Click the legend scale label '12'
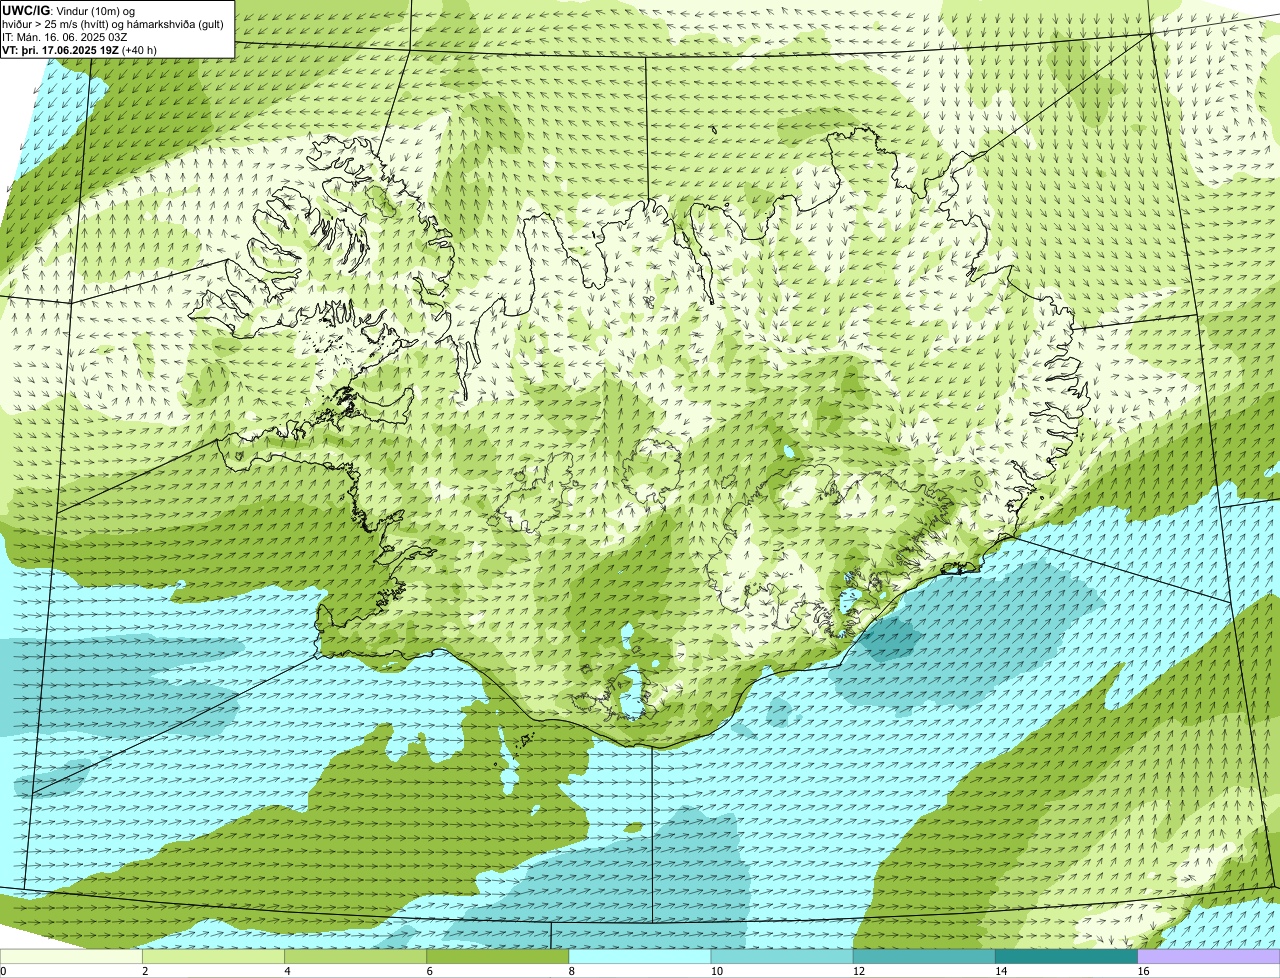 pyautogui.click(x=859, y=971)
